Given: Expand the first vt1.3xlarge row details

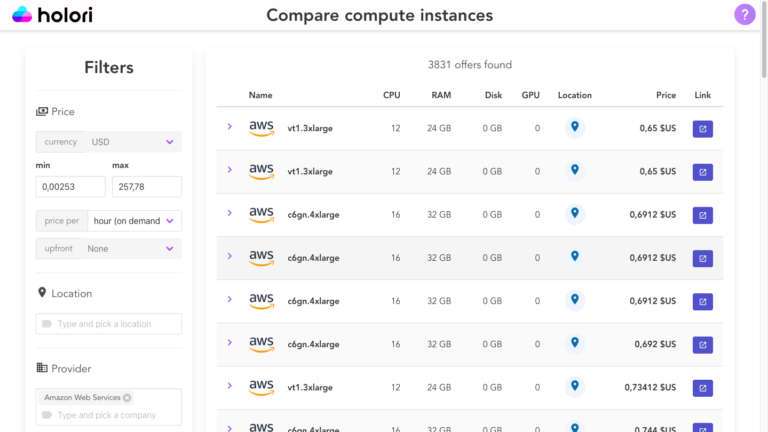Looking at the screenshot, I should tap(229, 127).
